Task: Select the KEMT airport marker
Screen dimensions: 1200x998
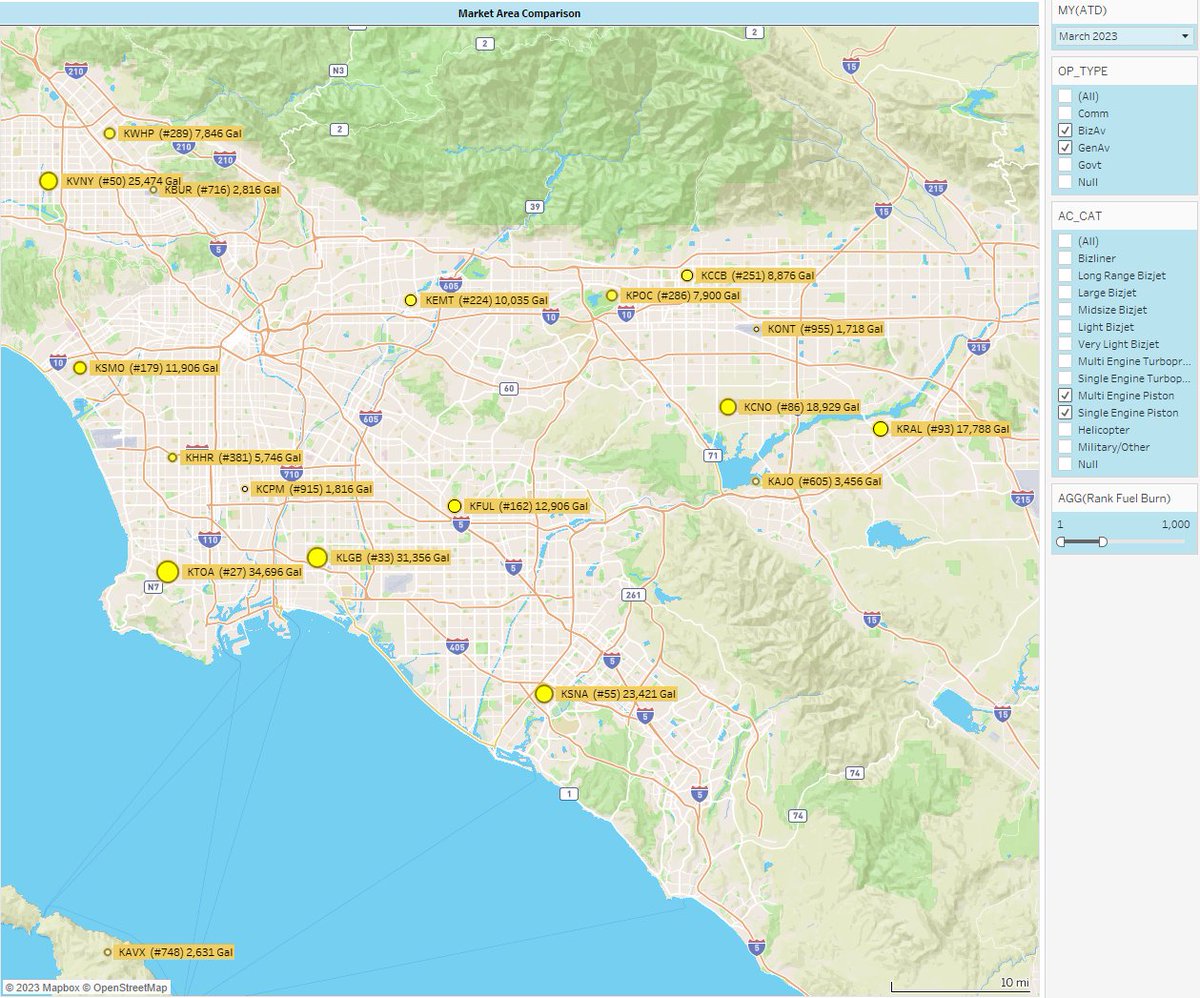Action: [411, 299]
